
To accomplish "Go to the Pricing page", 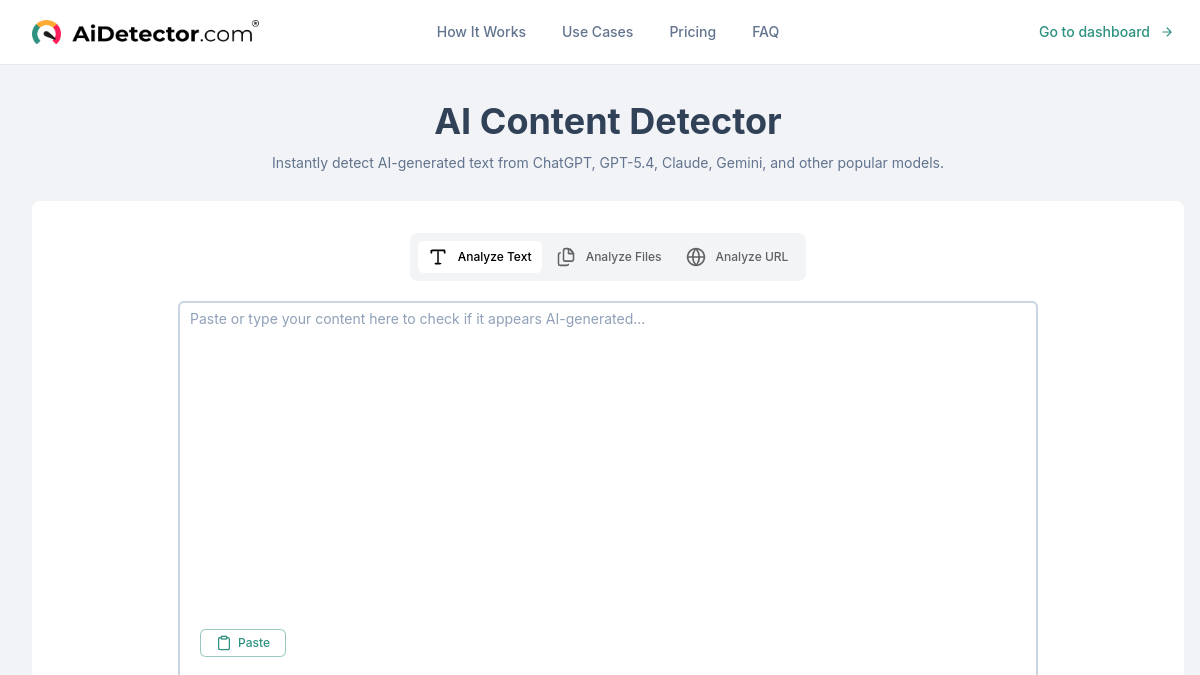I will click(x=692, y=32).
